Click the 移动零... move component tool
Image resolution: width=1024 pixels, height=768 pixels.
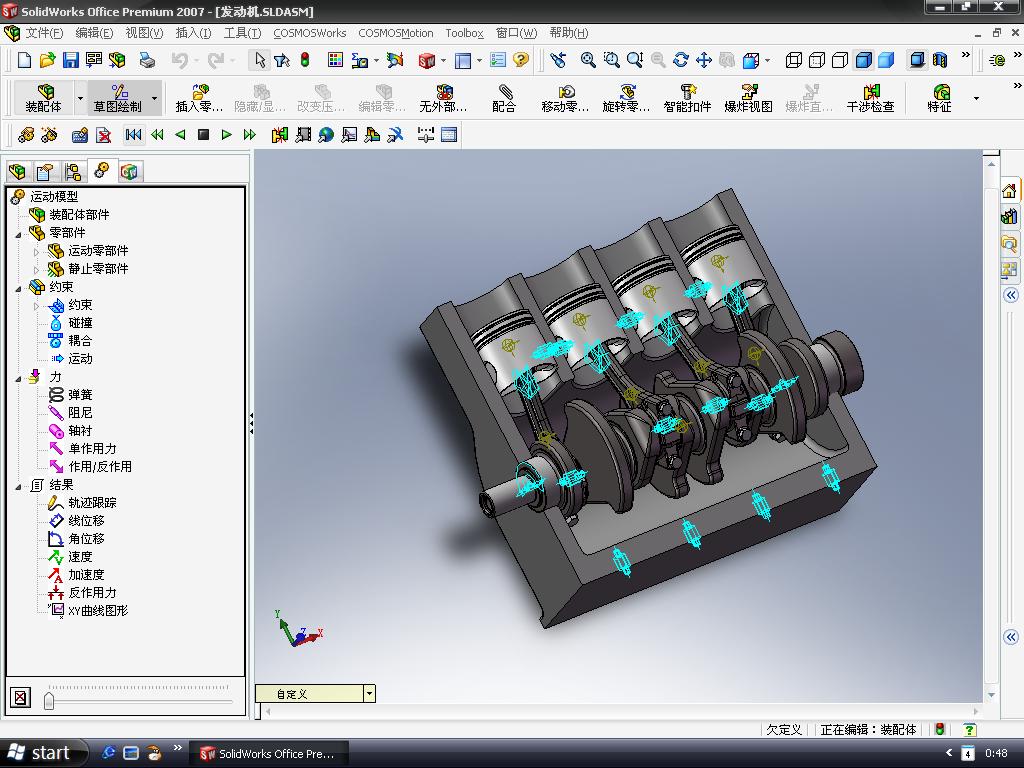tap(565, 98)
